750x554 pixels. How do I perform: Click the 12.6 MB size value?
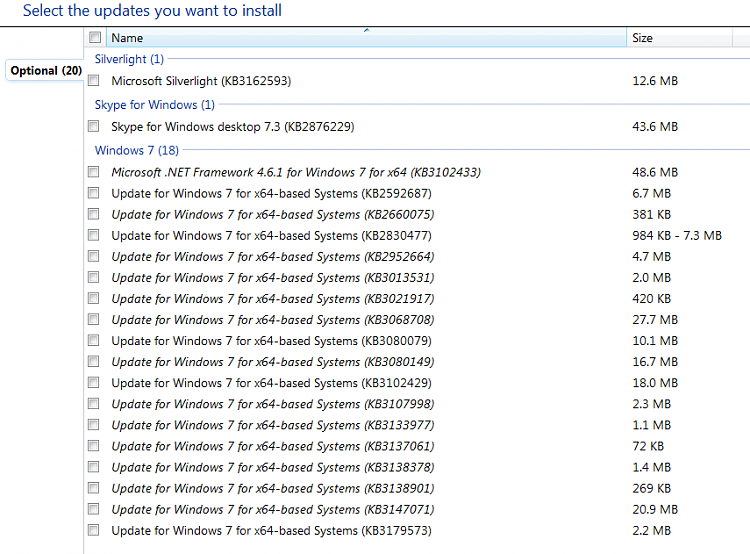point(655,81)
